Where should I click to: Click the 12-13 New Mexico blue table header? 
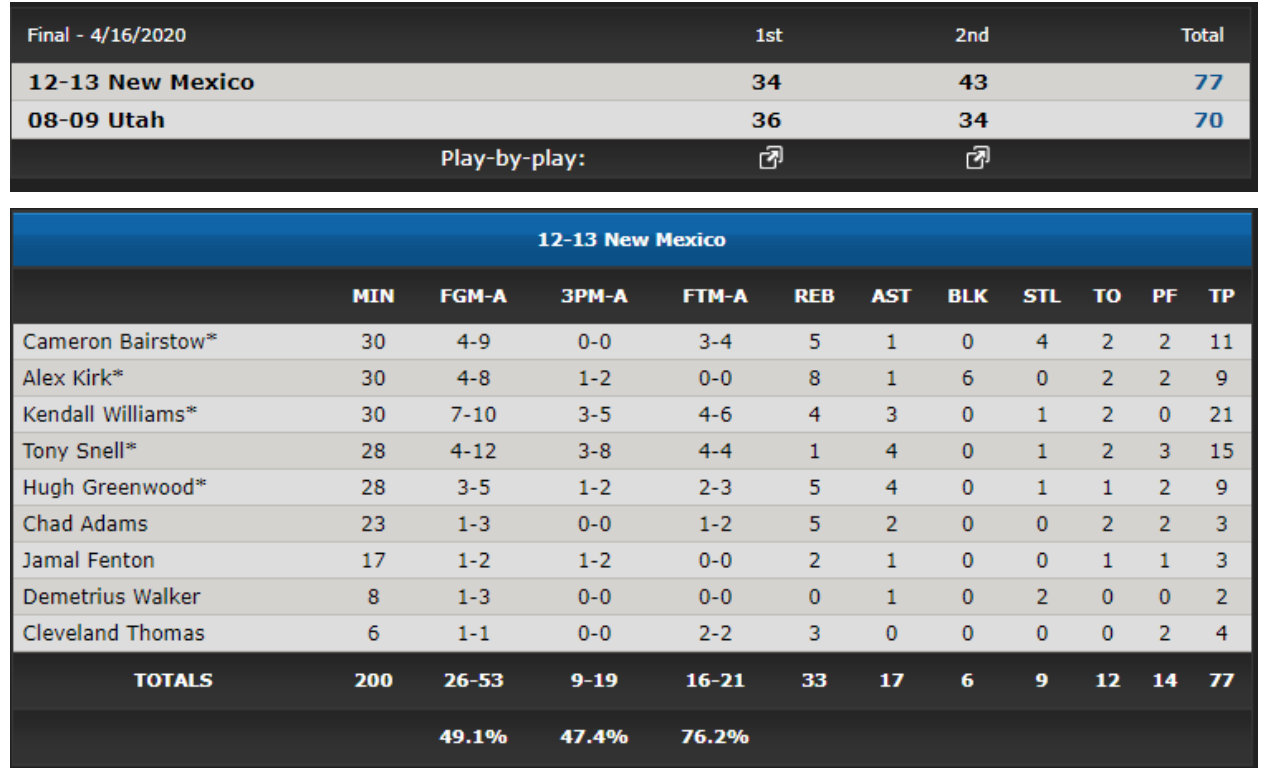pyautogui.click(x=632, y=240)
